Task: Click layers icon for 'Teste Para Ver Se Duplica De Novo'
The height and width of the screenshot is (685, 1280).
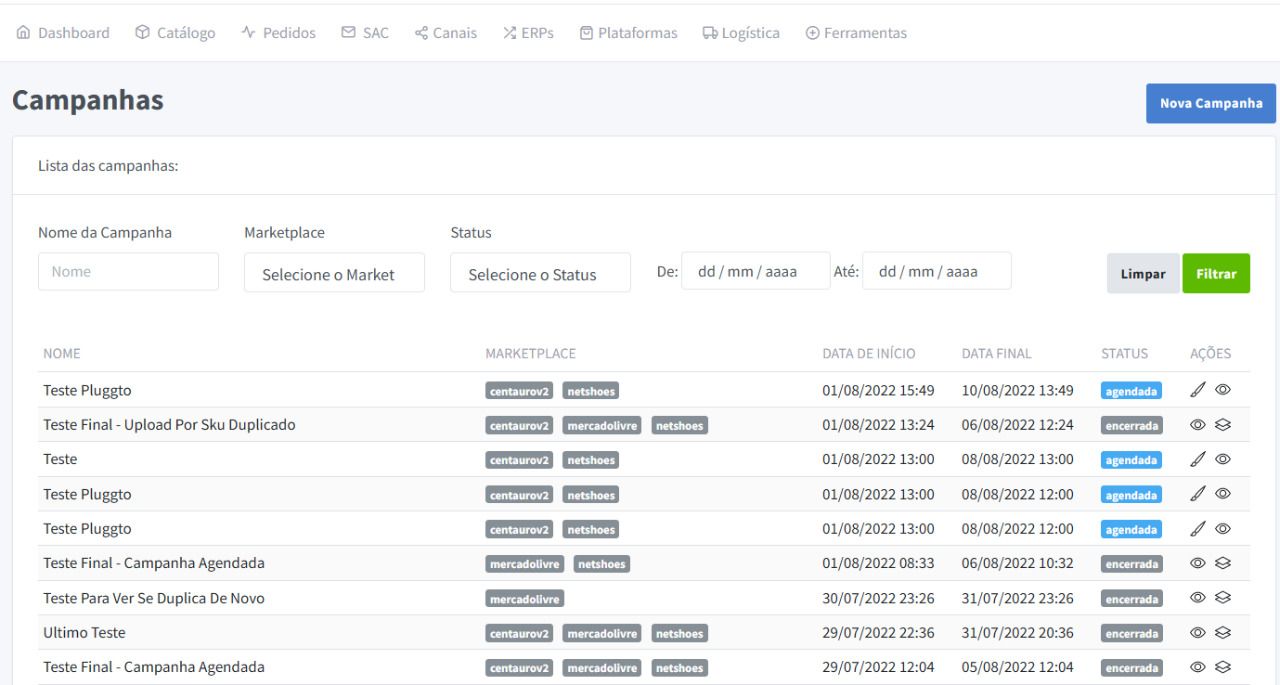Action: click(x=1222, y=598)
